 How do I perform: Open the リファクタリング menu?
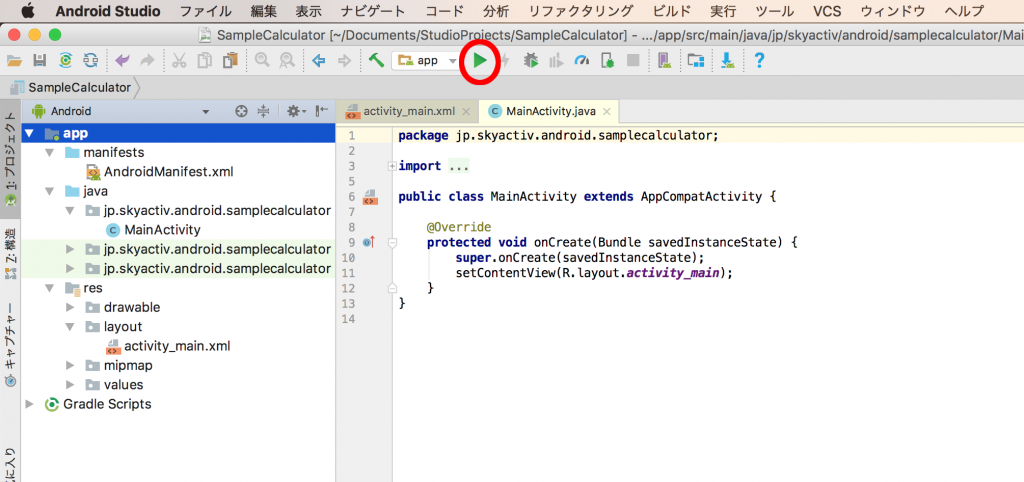(x=581, y=11)
